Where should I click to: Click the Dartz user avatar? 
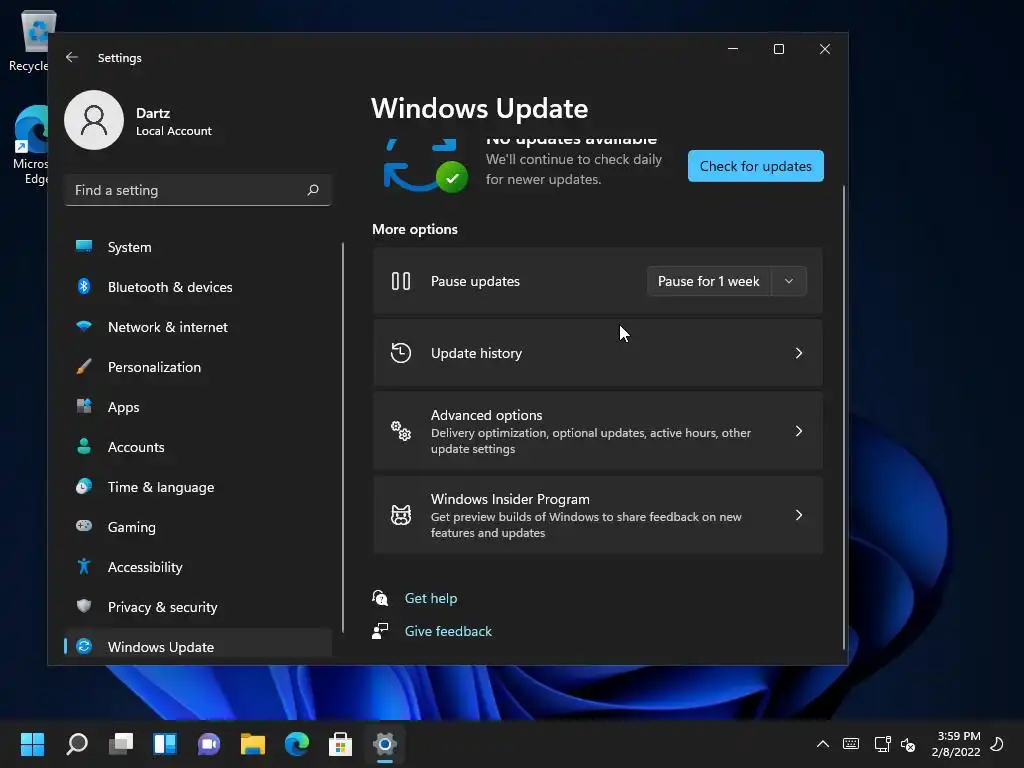[94, 120]
